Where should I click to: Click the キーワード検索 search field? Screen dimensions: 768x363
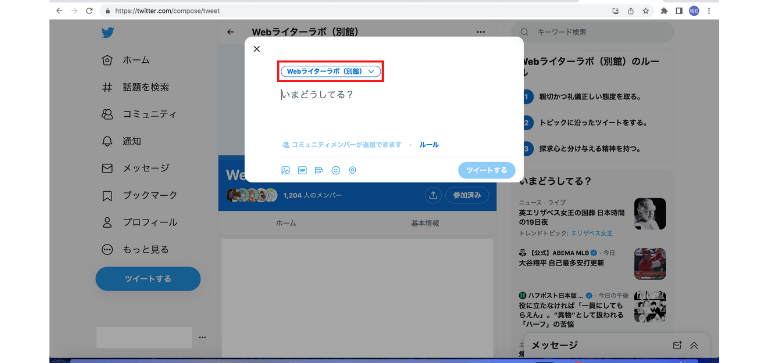(593, 32)
